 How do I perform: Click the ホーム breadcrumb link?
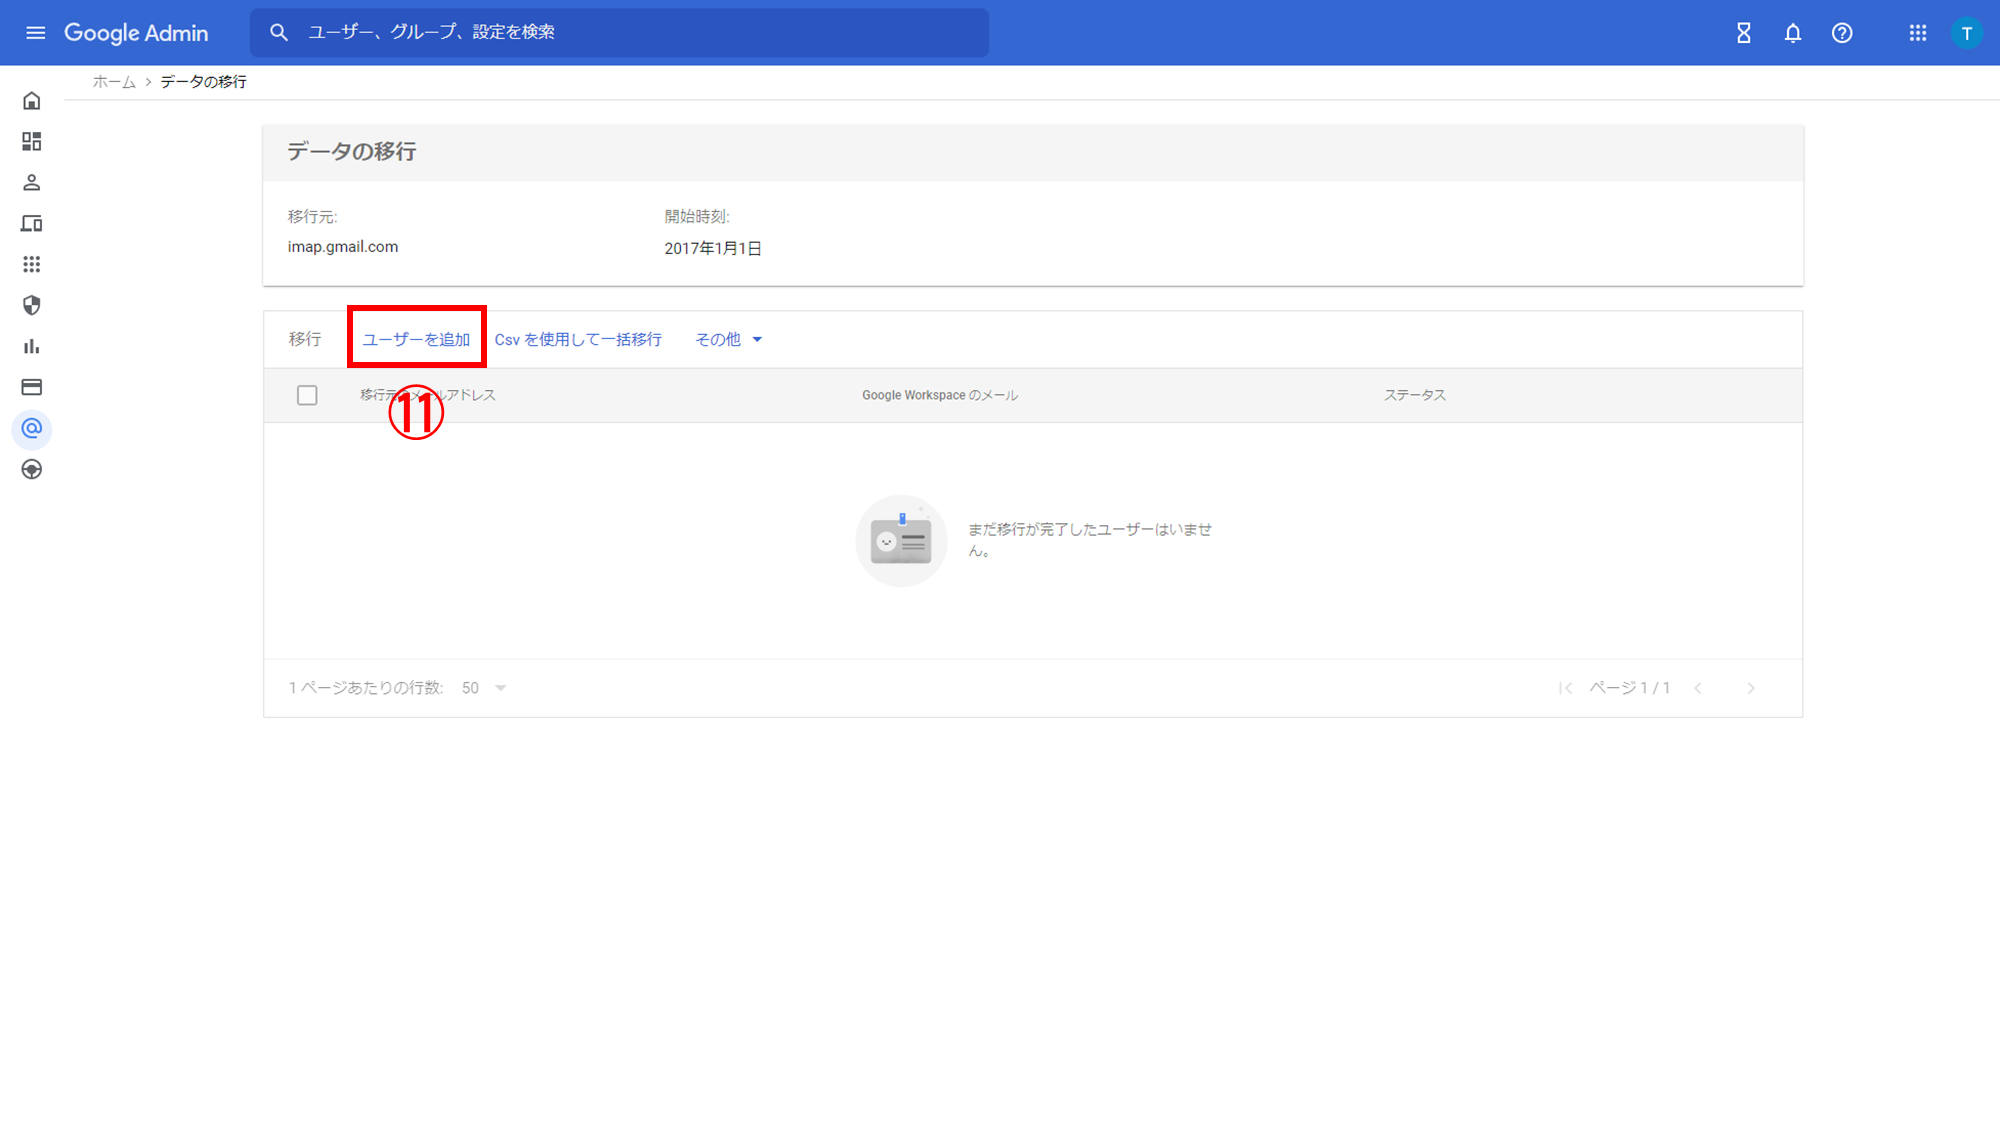pyautogui.click(x=114, y=82)
